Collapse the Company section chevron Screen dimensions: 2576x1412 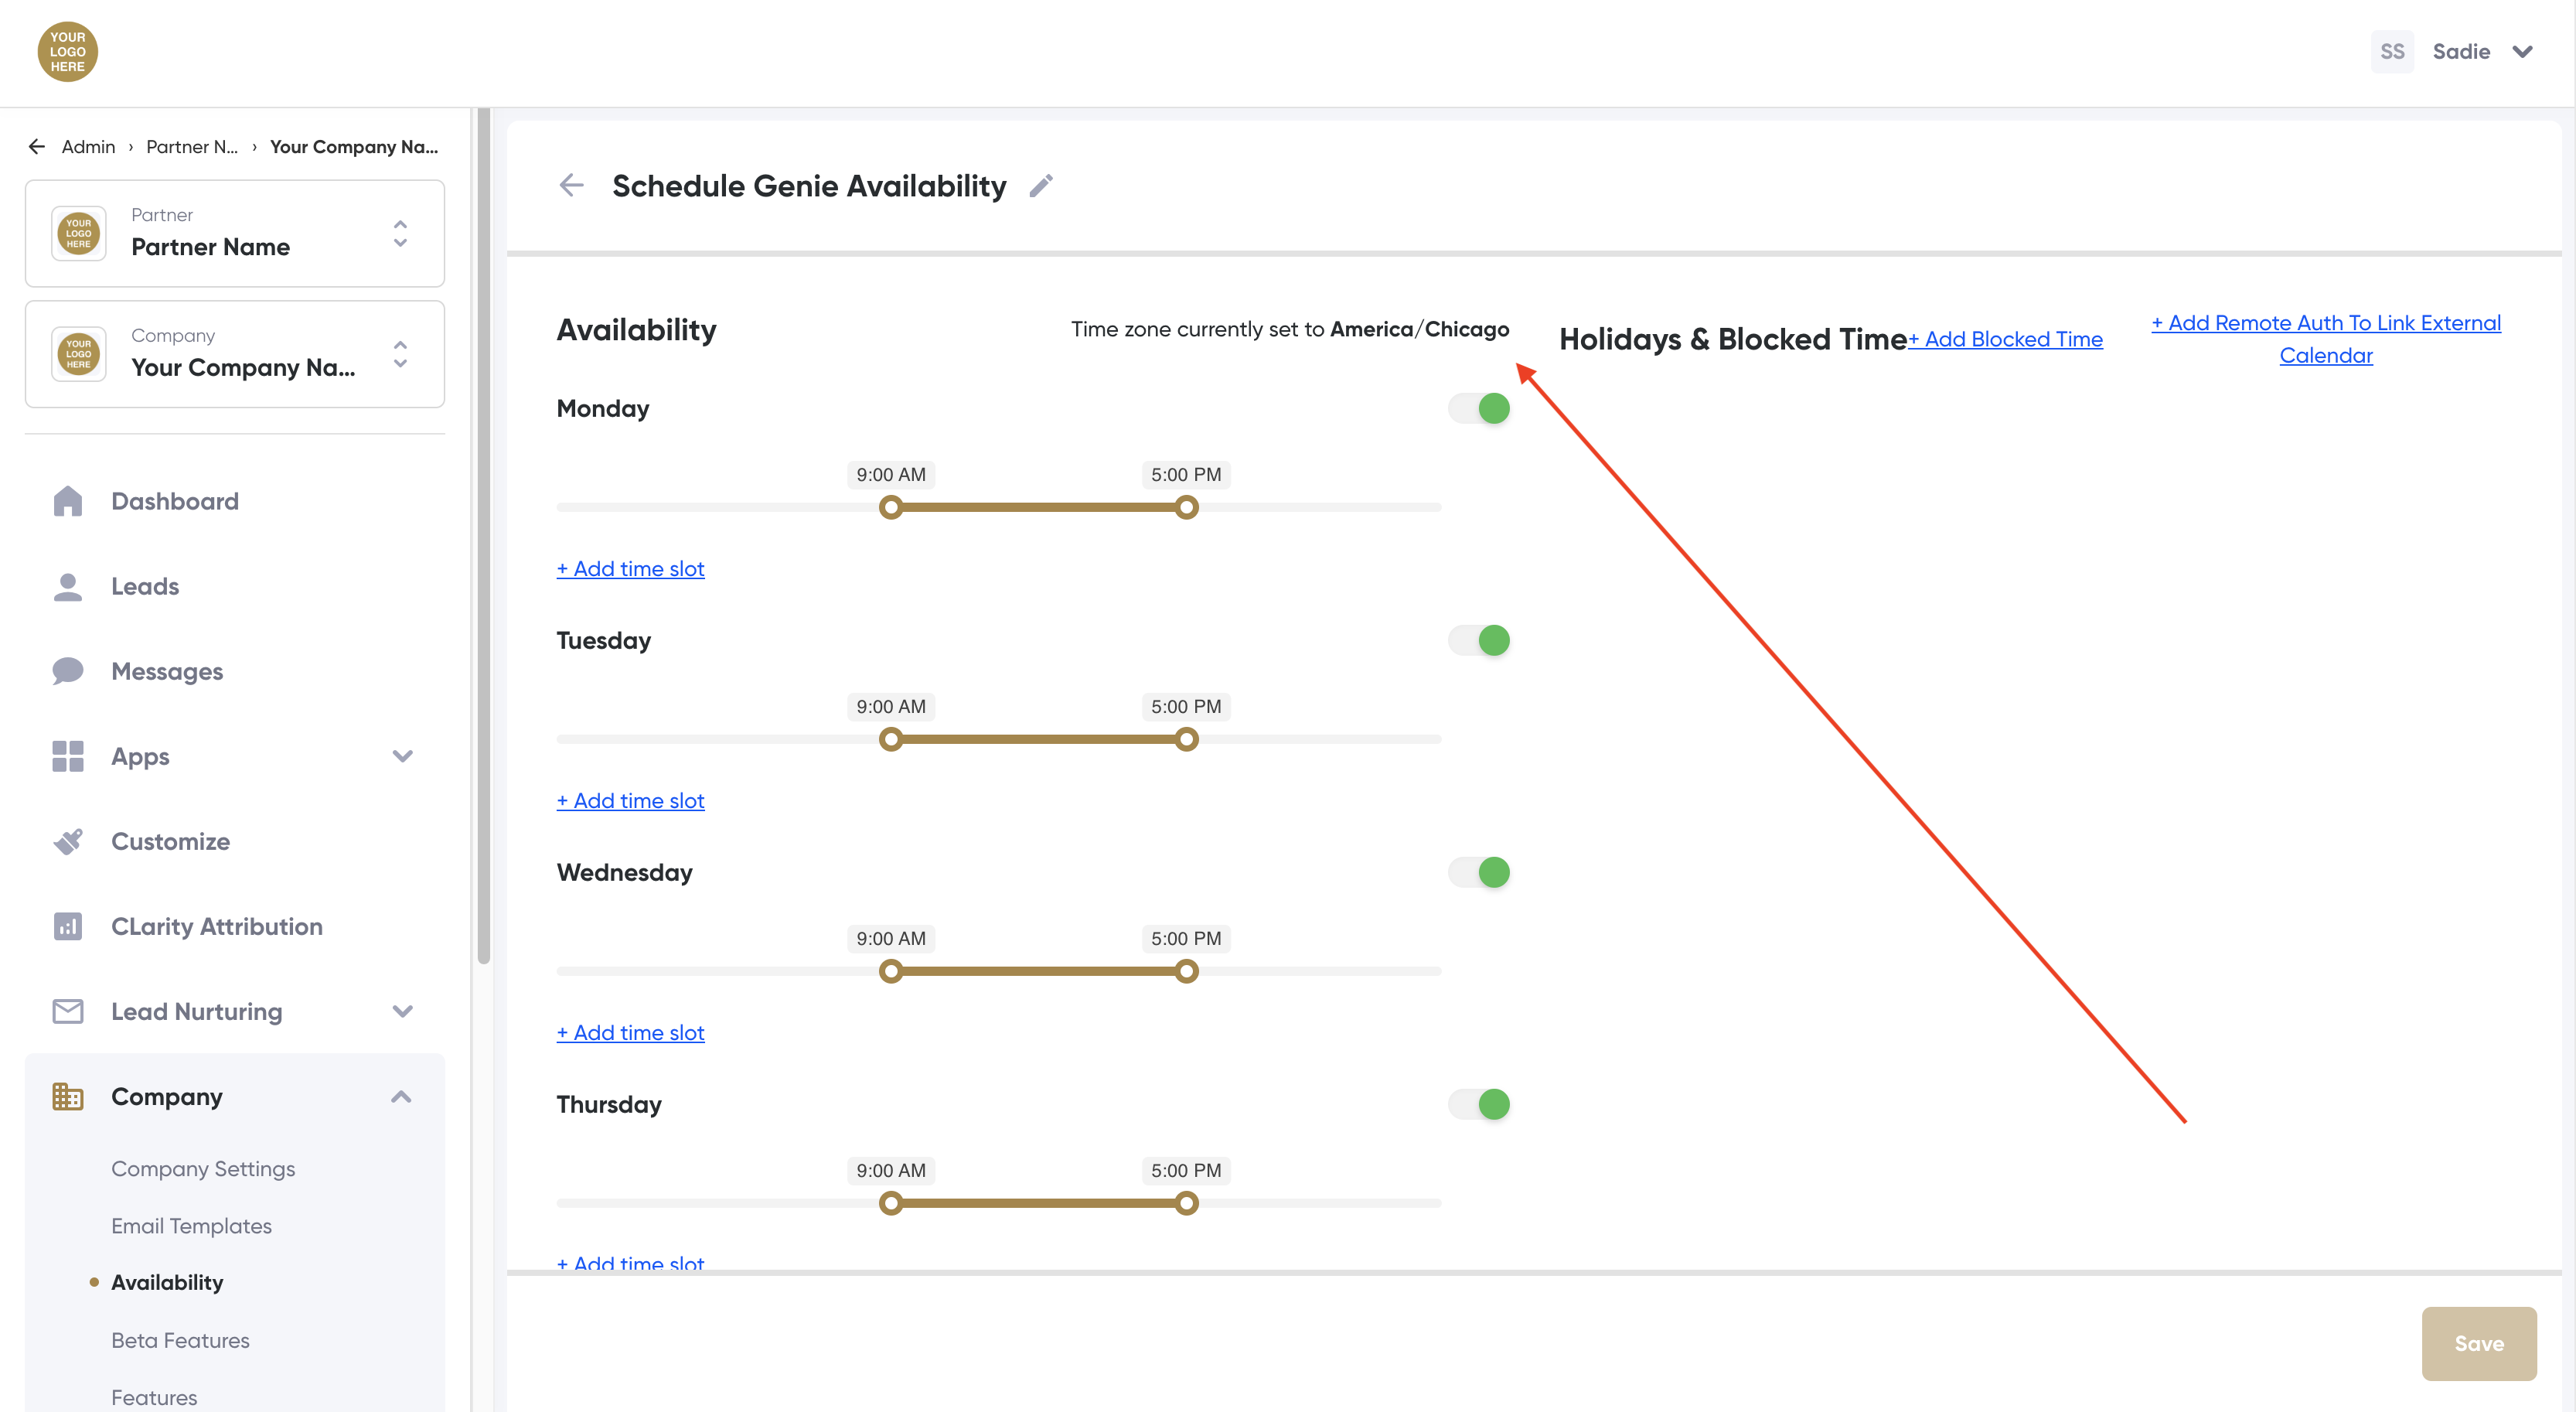[401, 1097]
